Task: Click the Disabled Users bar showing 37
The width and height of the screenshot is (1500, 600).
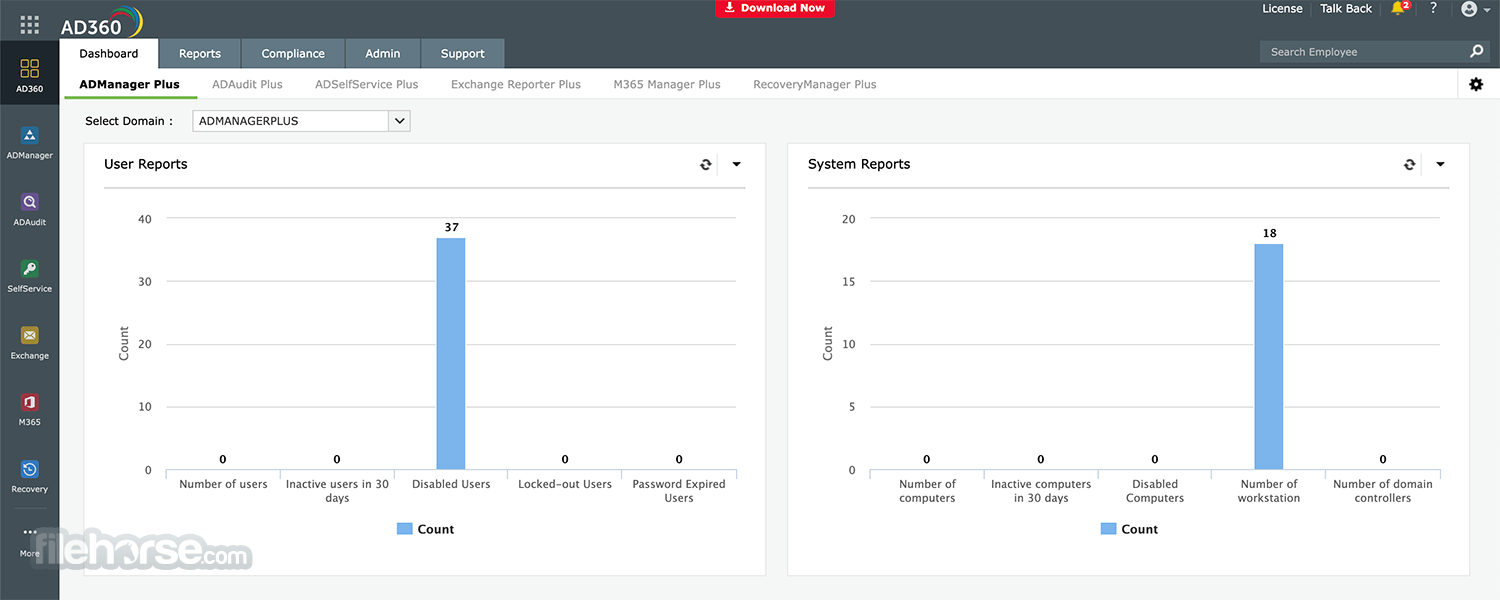Action: tap(451, 354)
